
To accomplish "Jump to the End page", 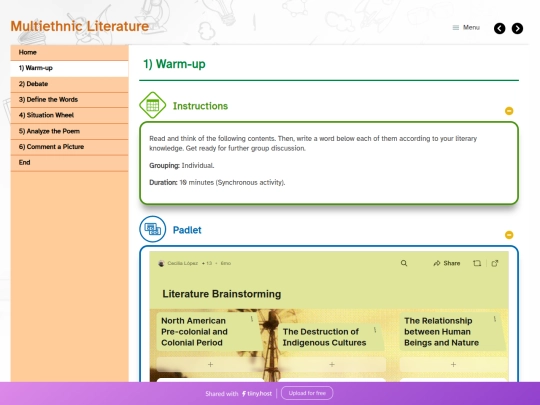I will pyautogui.click(x=69, y=163).
